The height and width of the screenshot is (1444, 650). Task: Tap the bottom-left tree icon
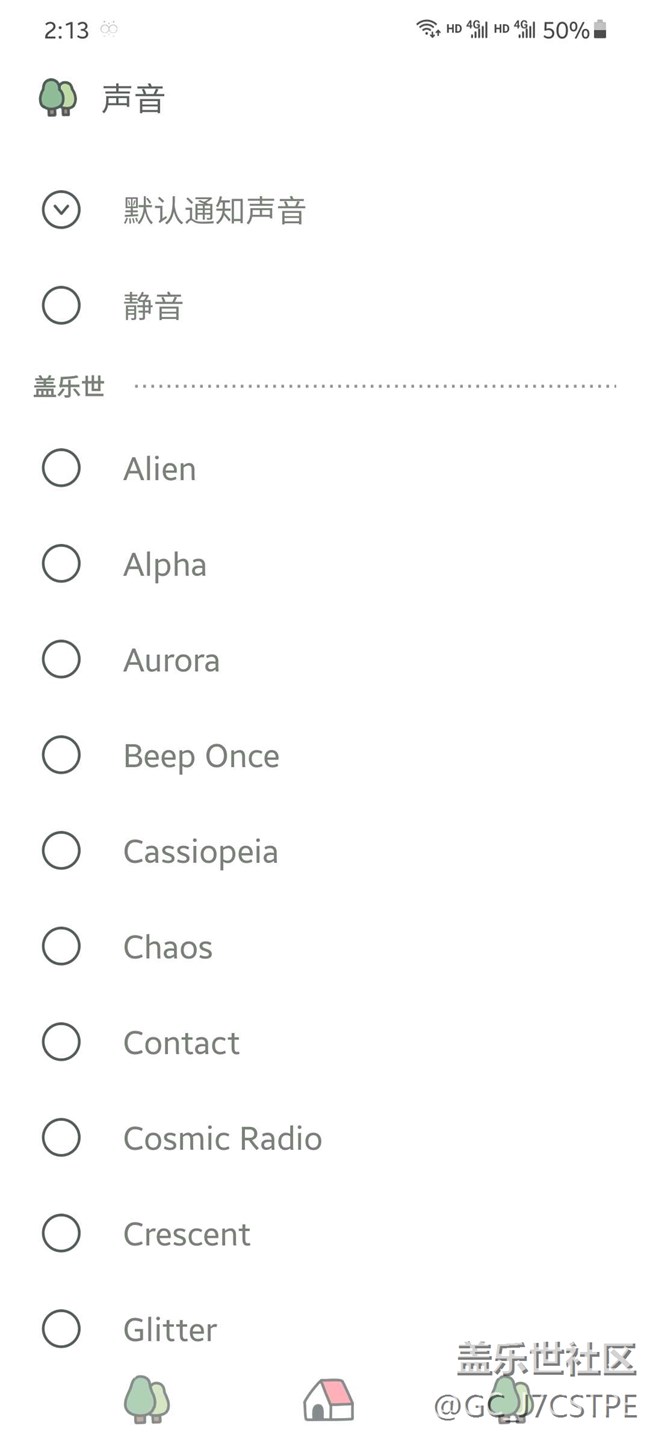click(x=147, y=1399)
